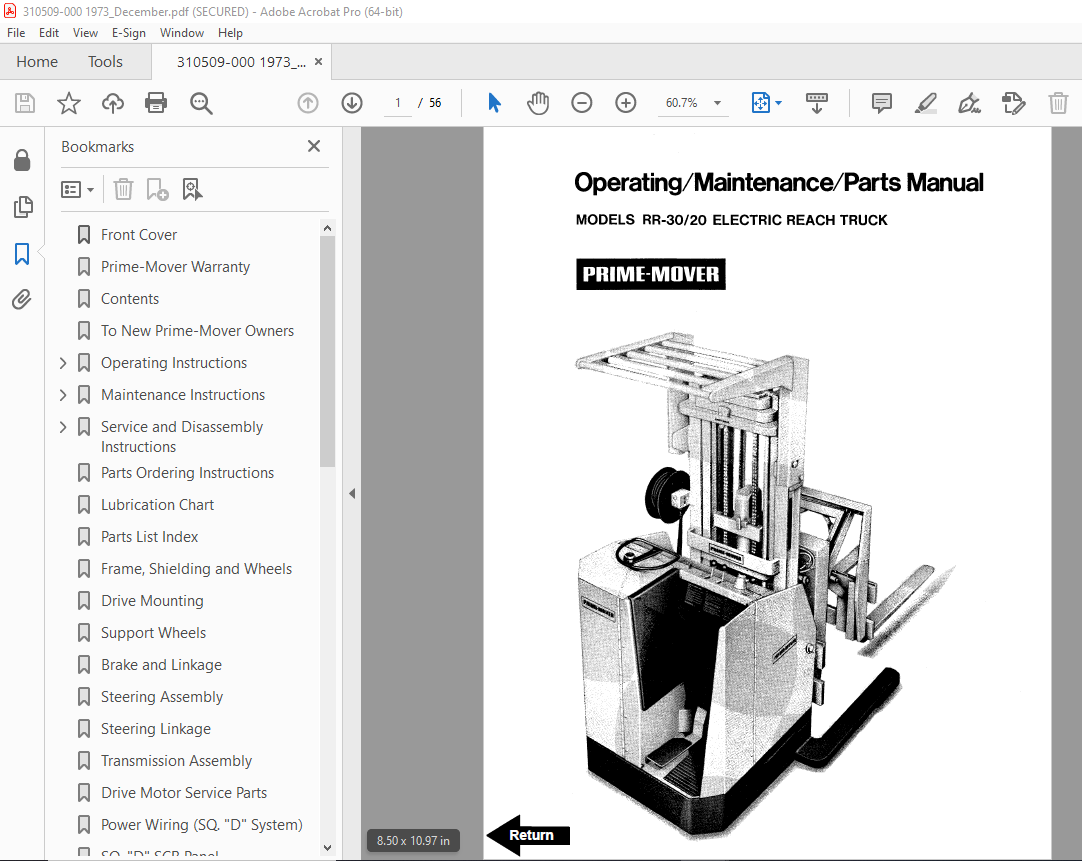Expand the Operating Instructions bookmark

tap(63, 363)
